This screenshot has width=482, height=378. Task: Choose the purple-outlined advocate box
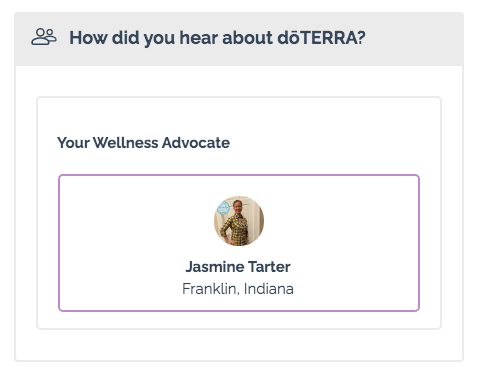[x=239, y=243]
